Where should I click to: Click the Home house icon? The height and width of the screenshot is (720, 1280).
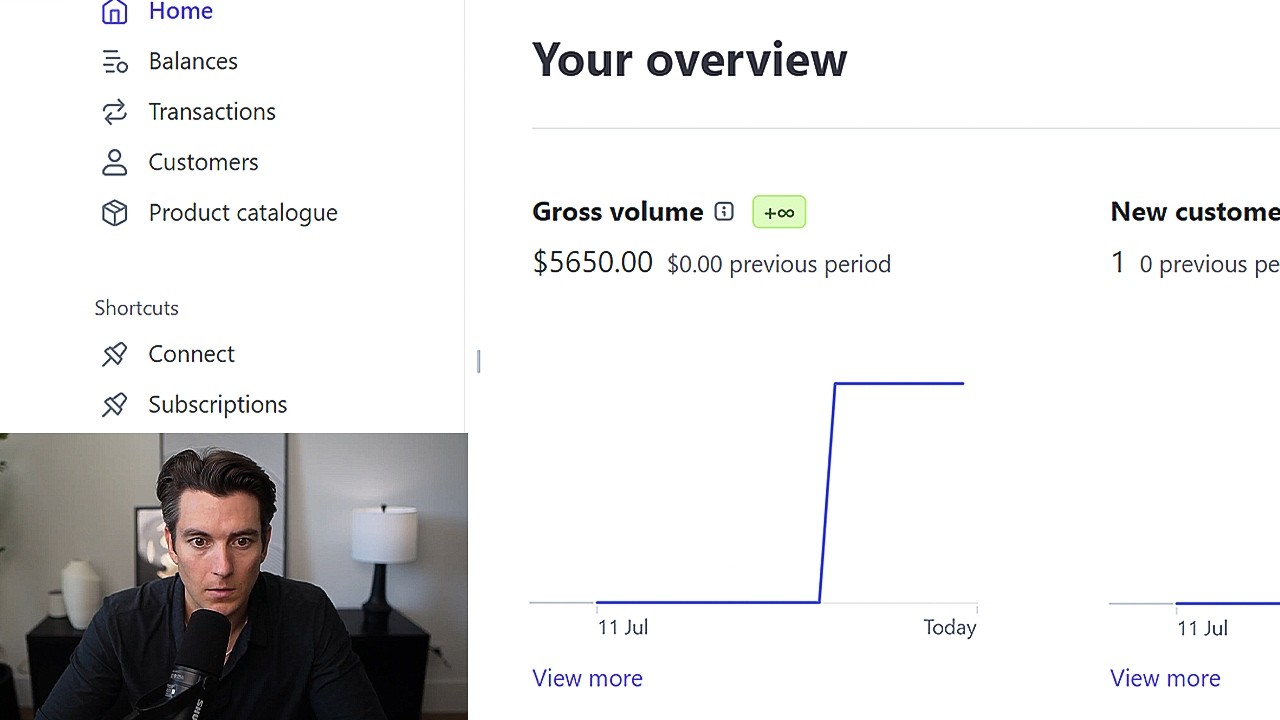click(x=115, y=12)
